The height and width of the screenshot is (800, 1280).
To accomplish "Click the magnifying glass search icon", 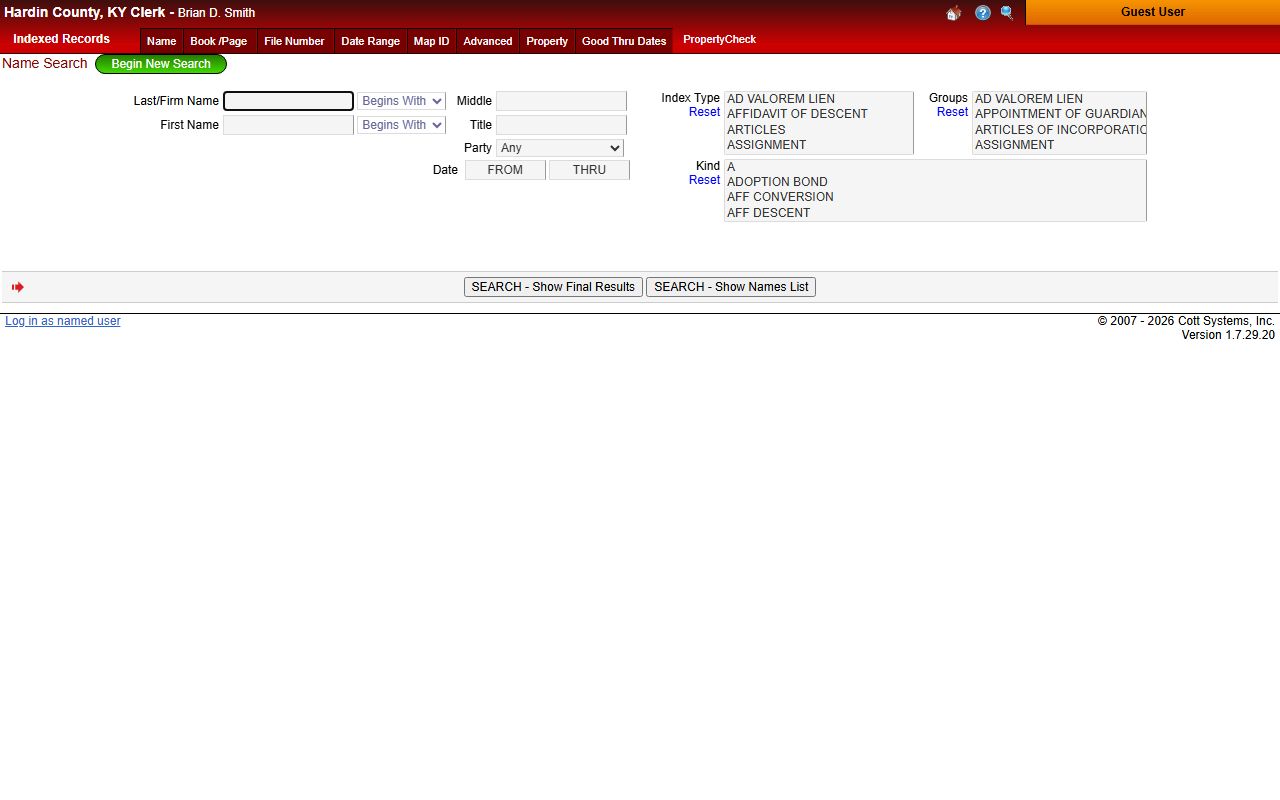I will [1007, 13].
